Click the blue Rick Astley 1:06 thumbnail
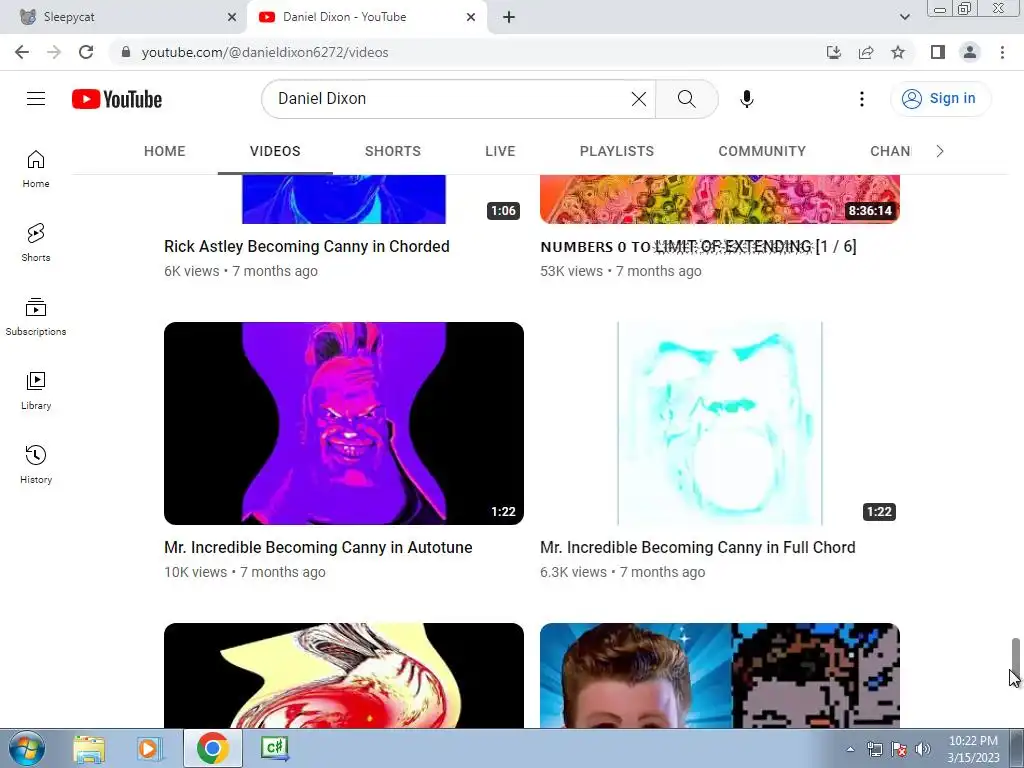This screenshot has height=768, width=1024. (x=344, y=199)
